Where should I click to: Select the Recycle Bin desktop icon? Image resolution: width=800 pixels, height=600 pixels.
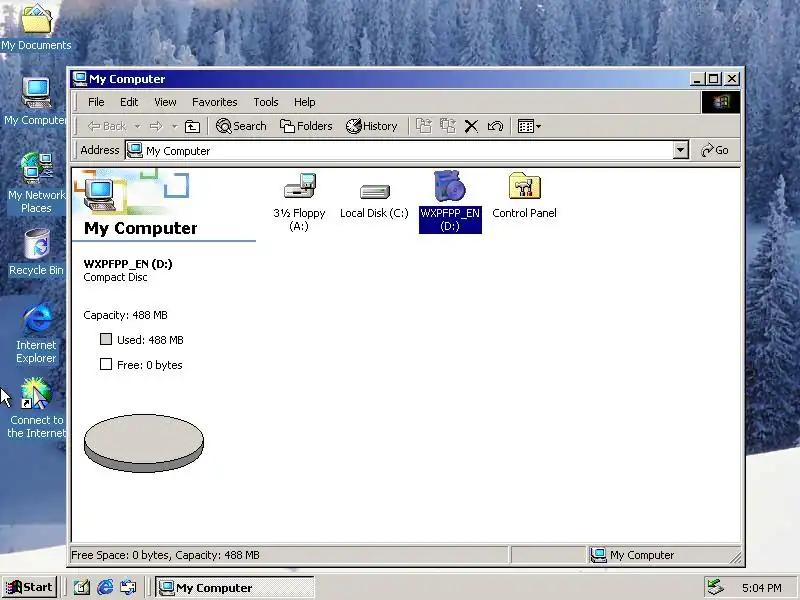(x=36, y=252)
